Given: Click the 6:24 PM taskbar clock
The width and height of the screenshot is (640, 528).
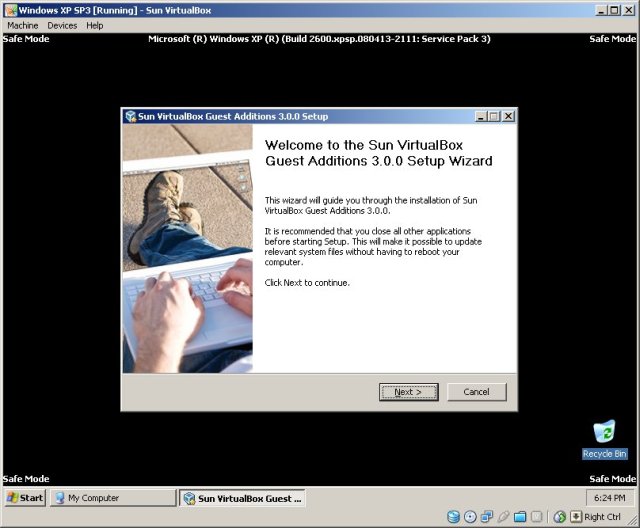Looking at the screenshot, I should point(610,498).
